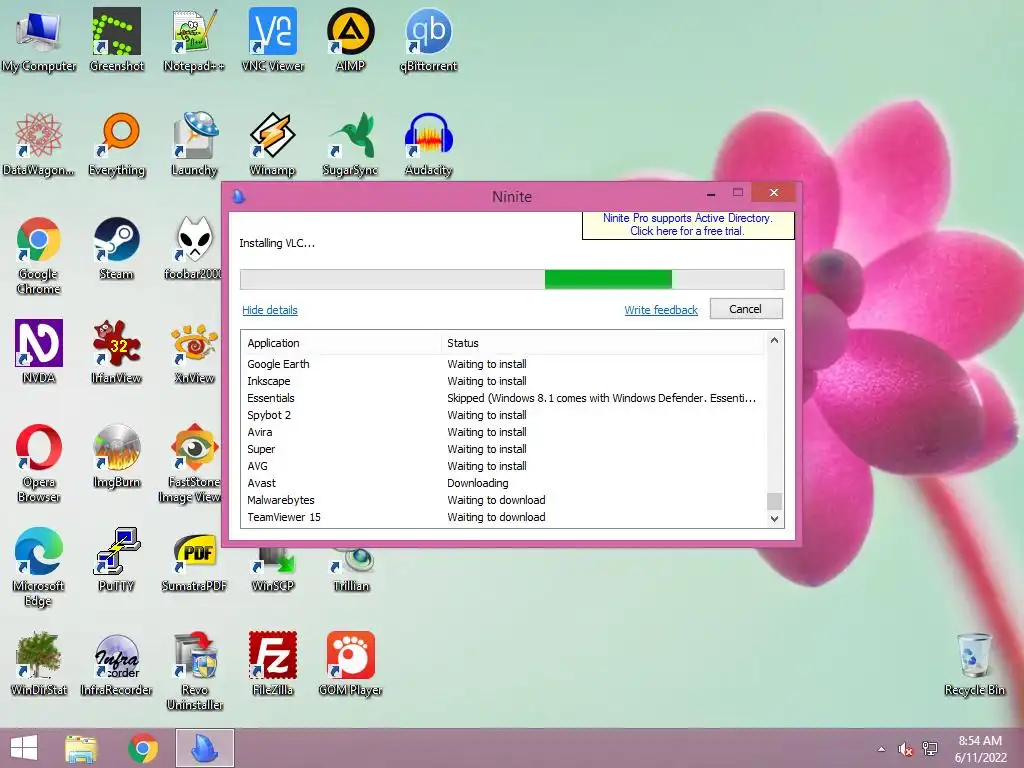Select the XnView desktop shortcut
The width and height of the screenshot is (1024, 768).
[x=194, y=351]
